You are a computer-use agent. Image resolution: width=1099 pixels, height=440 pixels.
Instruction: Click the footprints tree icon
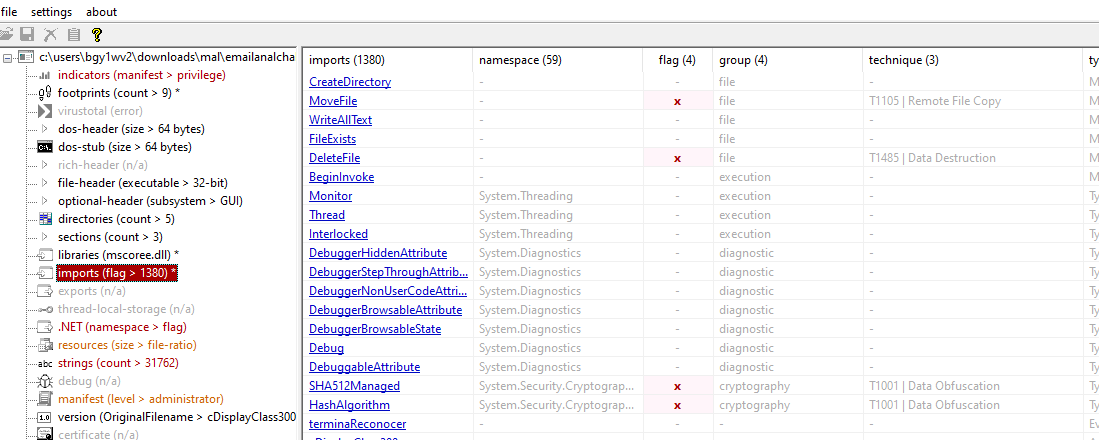[45, 93]
